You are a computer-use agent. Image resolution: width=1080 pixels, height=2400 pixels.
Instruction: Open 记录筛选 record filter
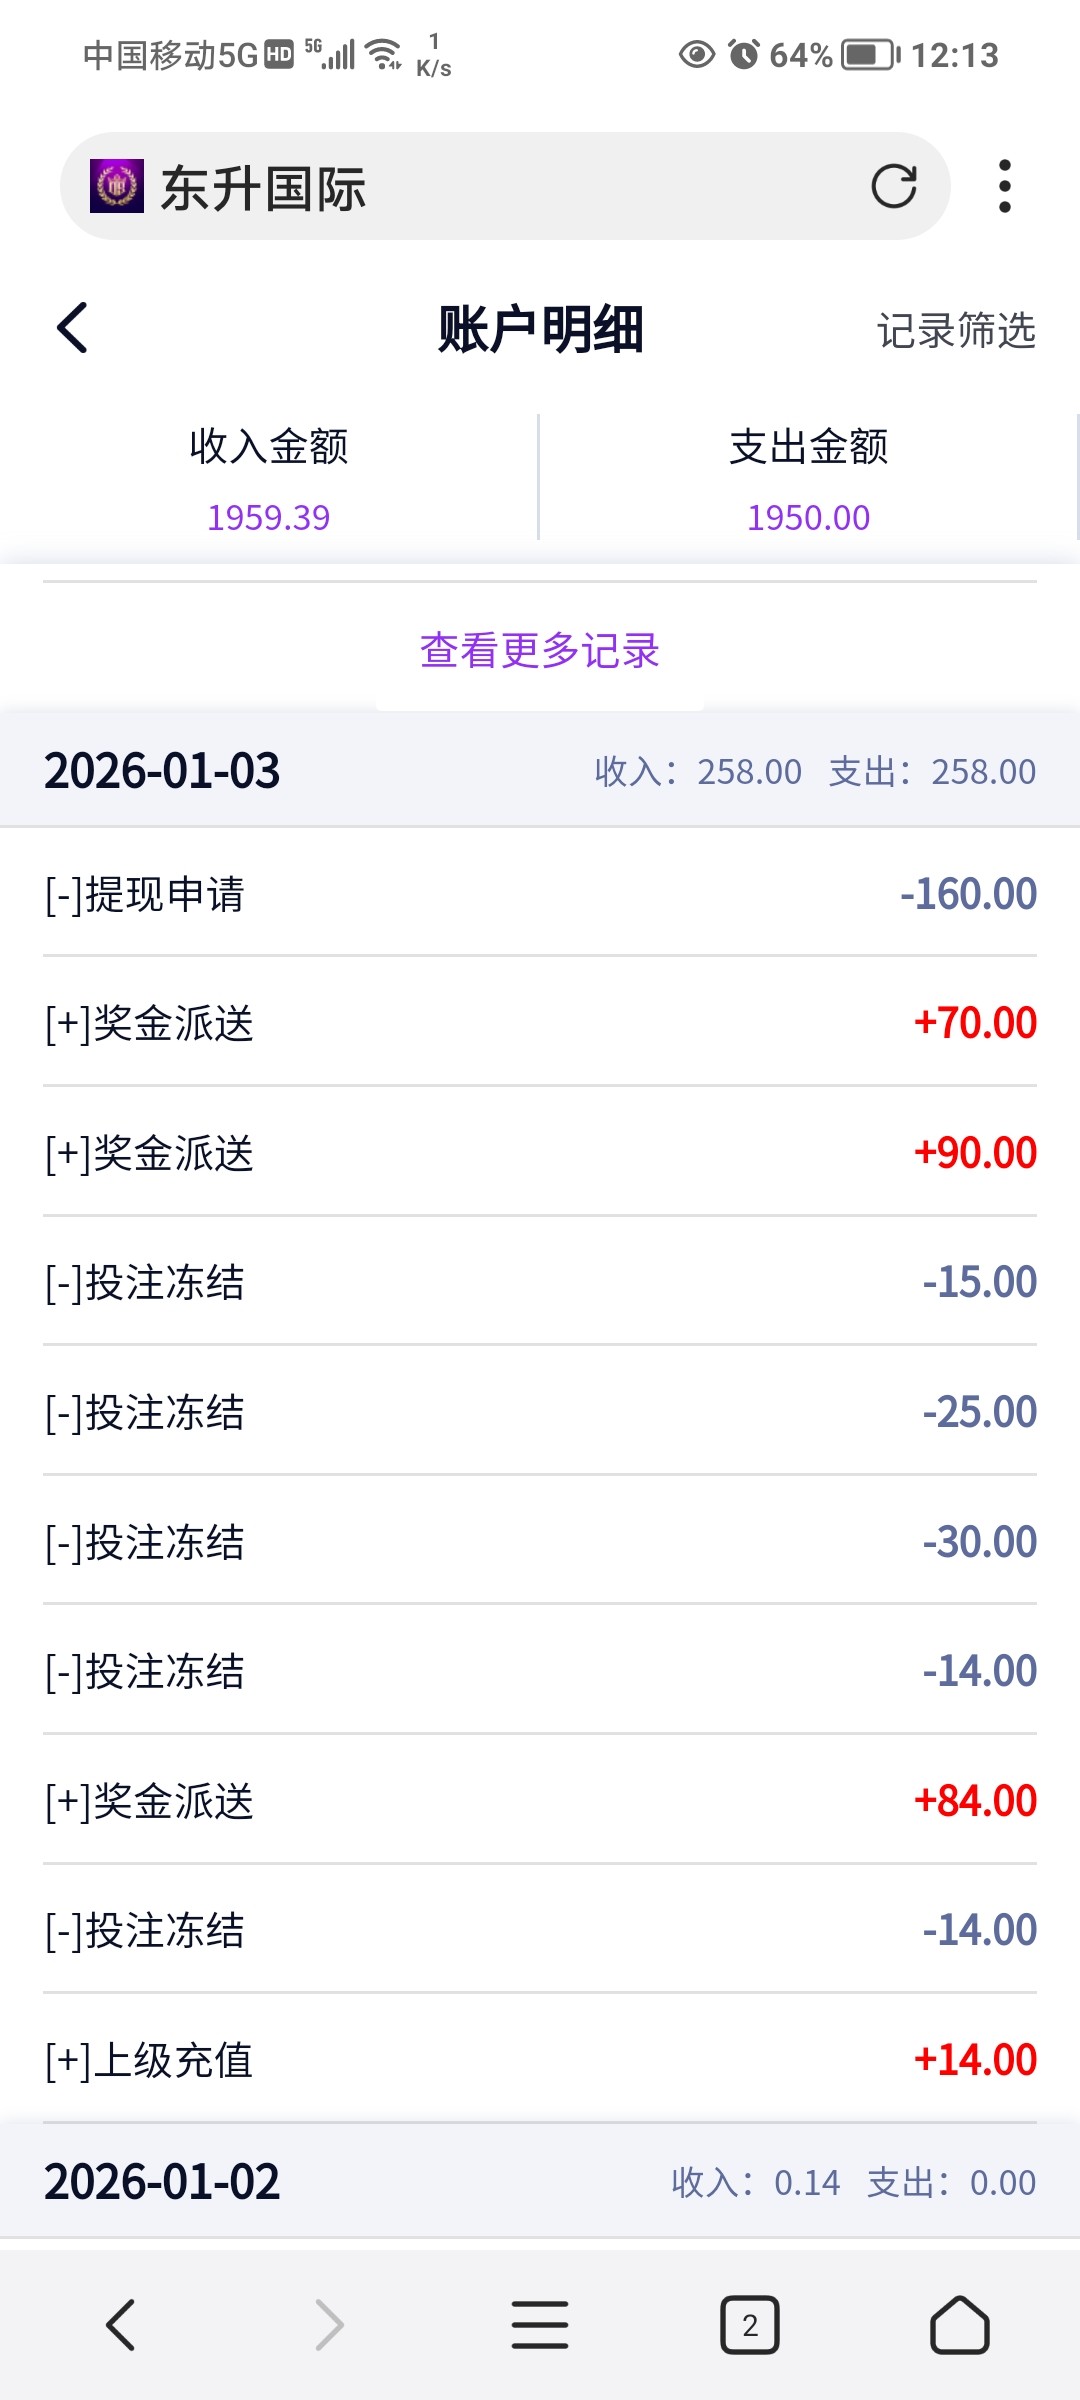click(956, 330)
